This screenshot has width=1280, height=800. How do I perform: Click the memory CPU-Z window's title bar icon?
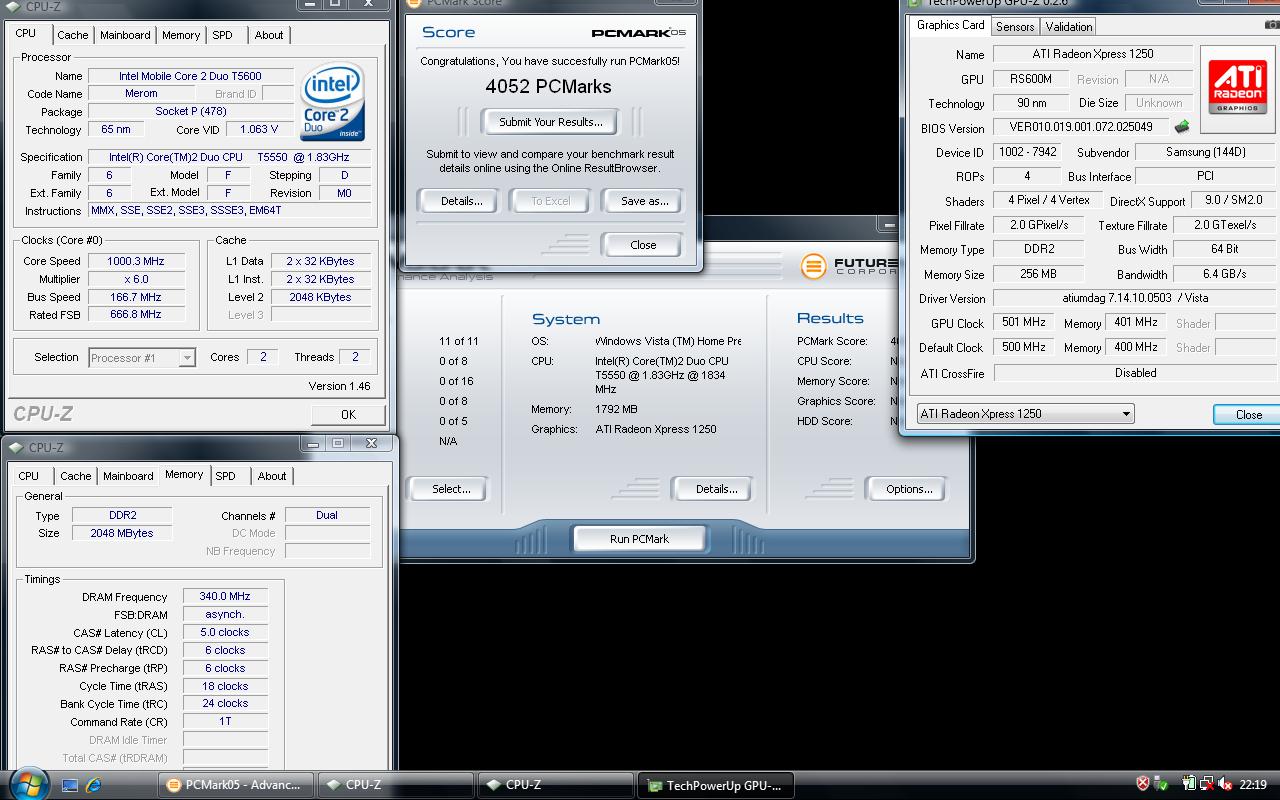pos(15,447)
